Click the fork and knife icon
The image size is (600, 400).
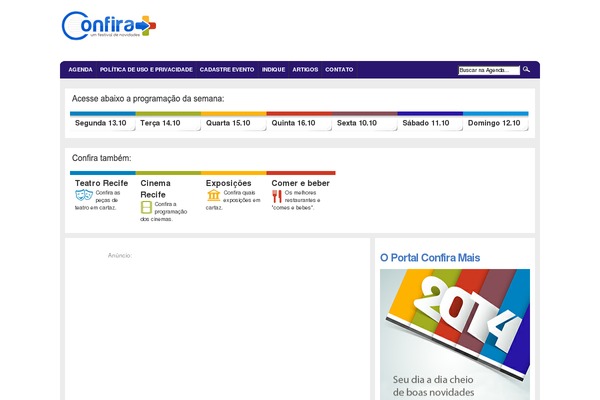pos(277,196)
